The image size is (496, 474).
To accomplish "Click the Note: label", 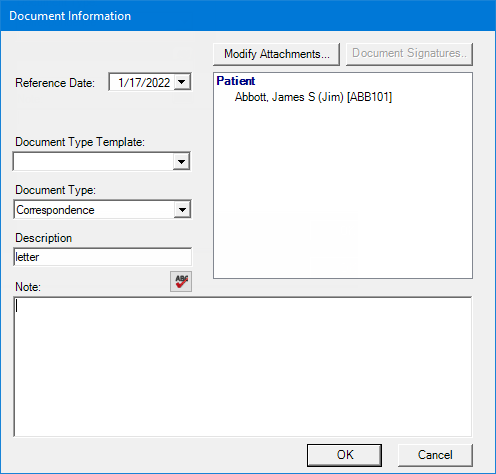I will (28, 287).
